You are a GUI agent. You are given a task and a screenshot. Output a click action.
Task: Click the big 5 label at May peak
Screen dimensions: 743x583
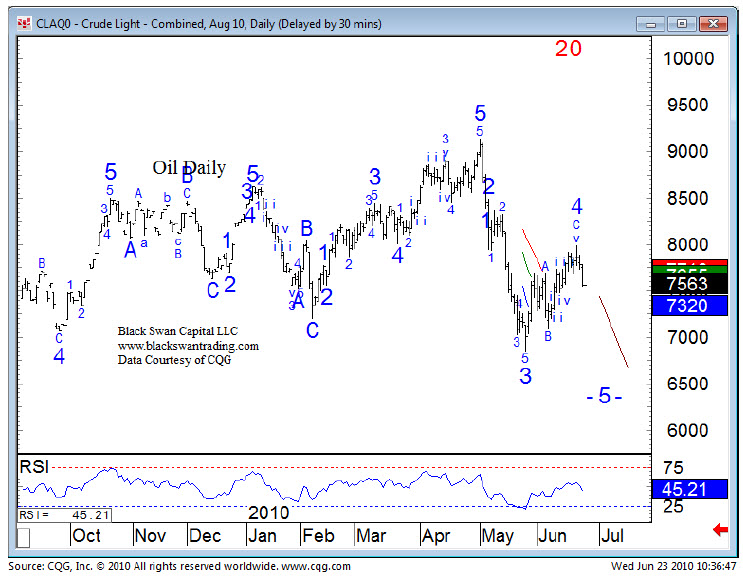(x=480, y=114)
